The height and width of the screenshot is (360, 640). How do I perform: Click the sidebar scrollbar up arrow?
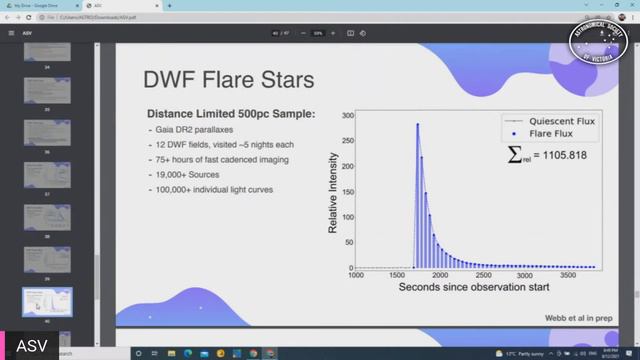point(97,45)
